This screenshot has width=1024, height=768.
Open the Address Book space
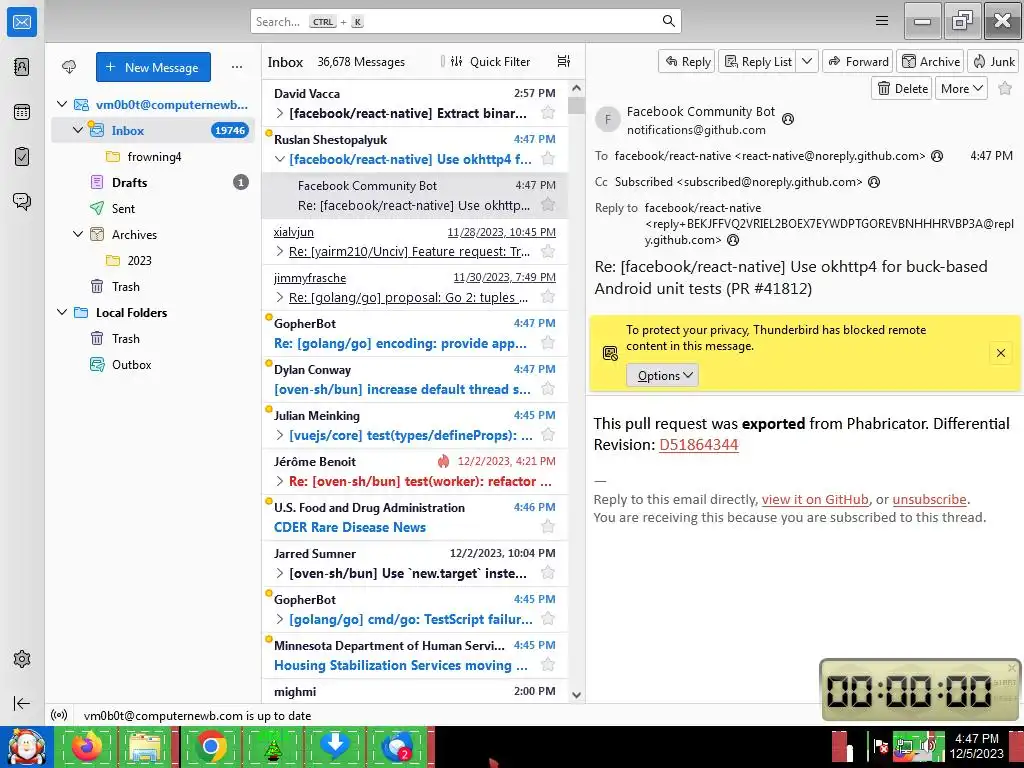[x=22, y=67]
